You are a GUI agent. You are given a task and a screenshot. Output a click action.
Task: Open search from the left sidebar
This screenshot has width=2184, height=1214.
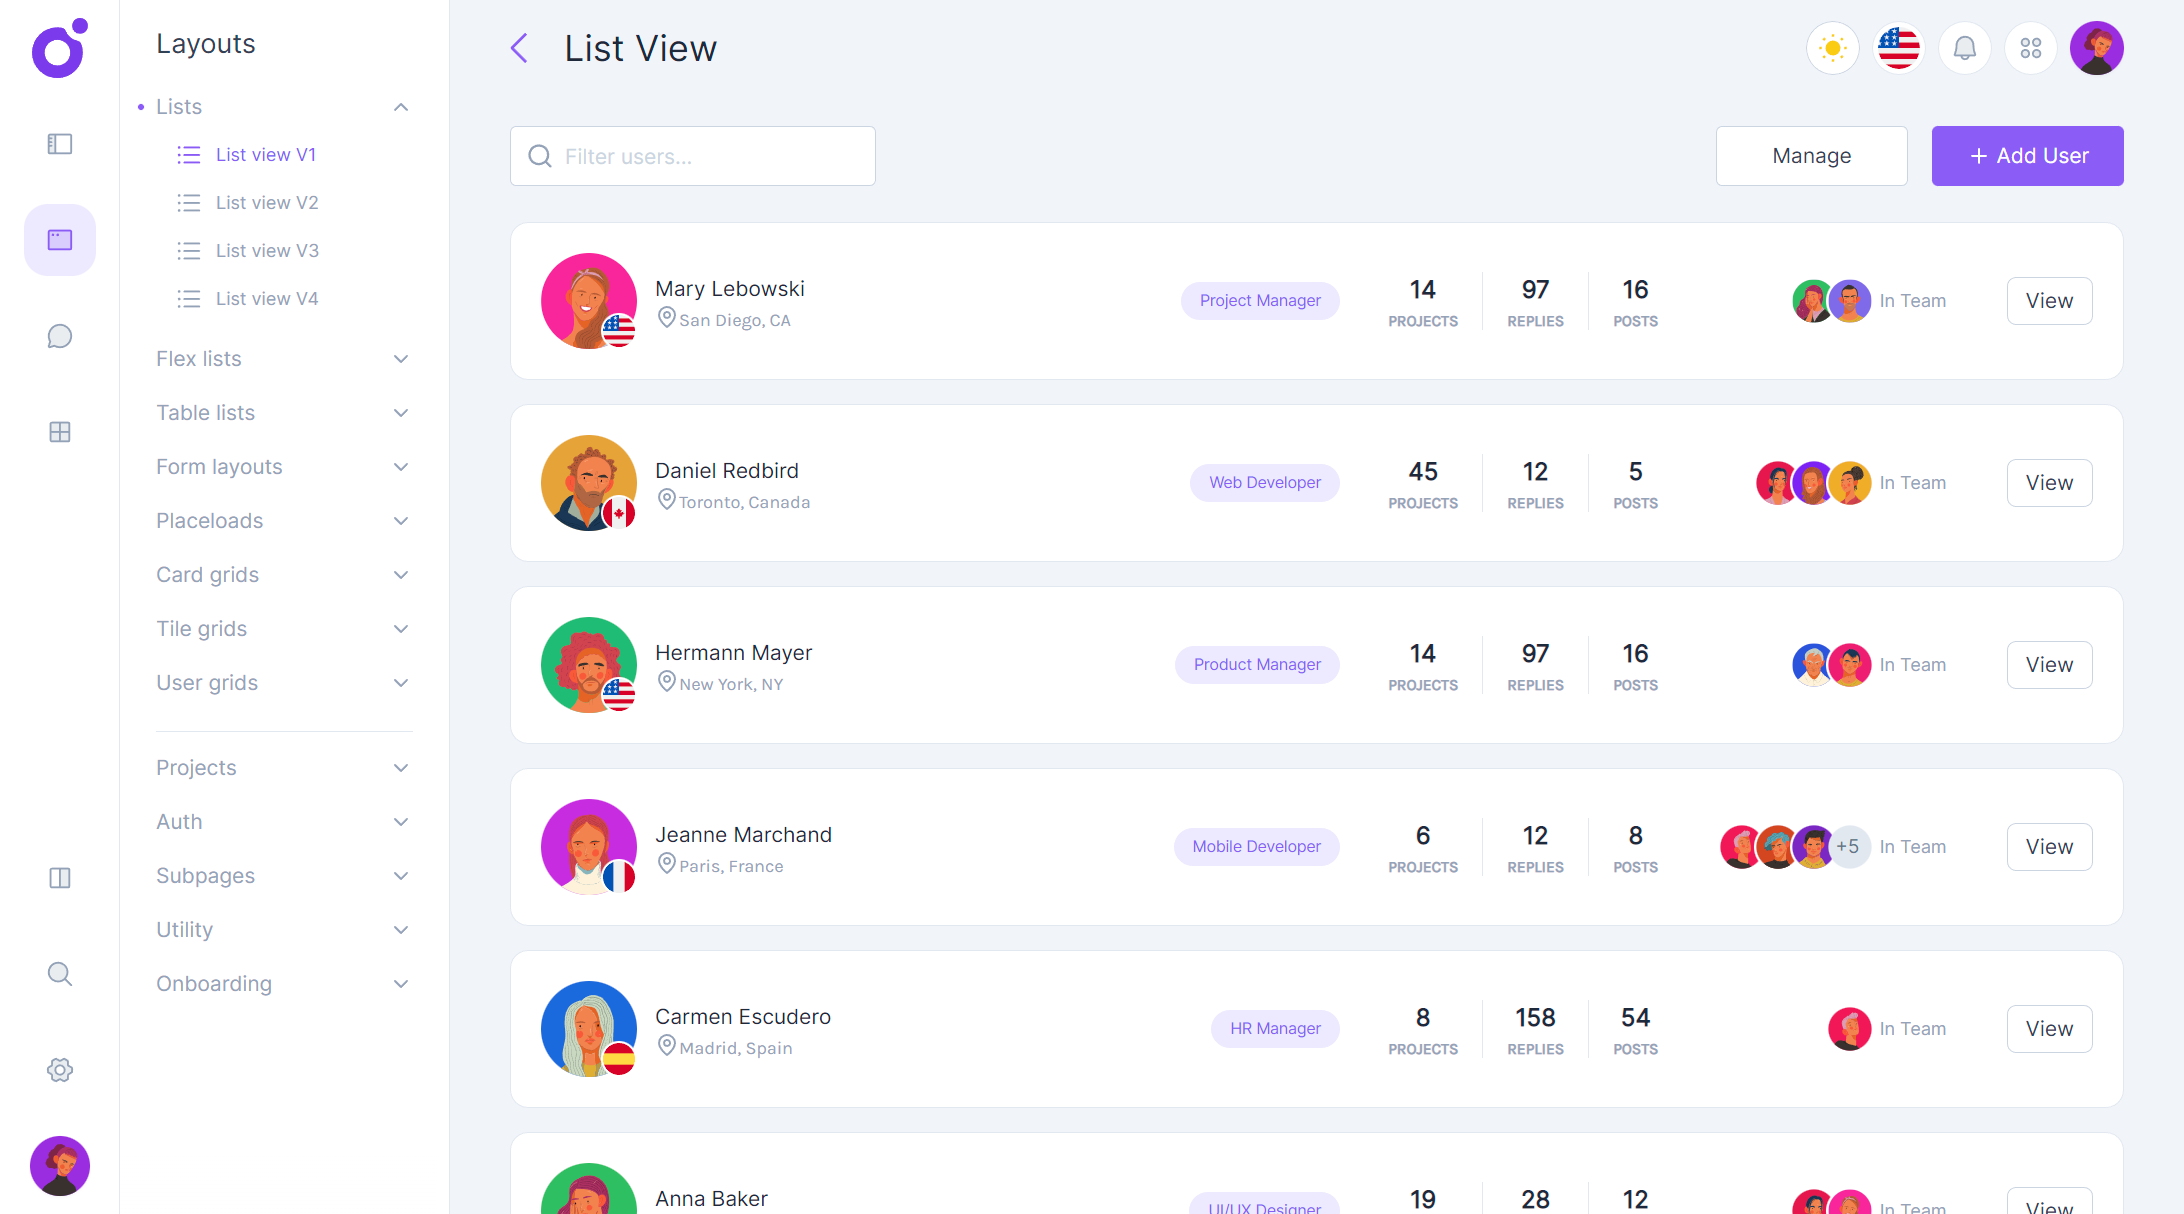click(x=59, y=973)
